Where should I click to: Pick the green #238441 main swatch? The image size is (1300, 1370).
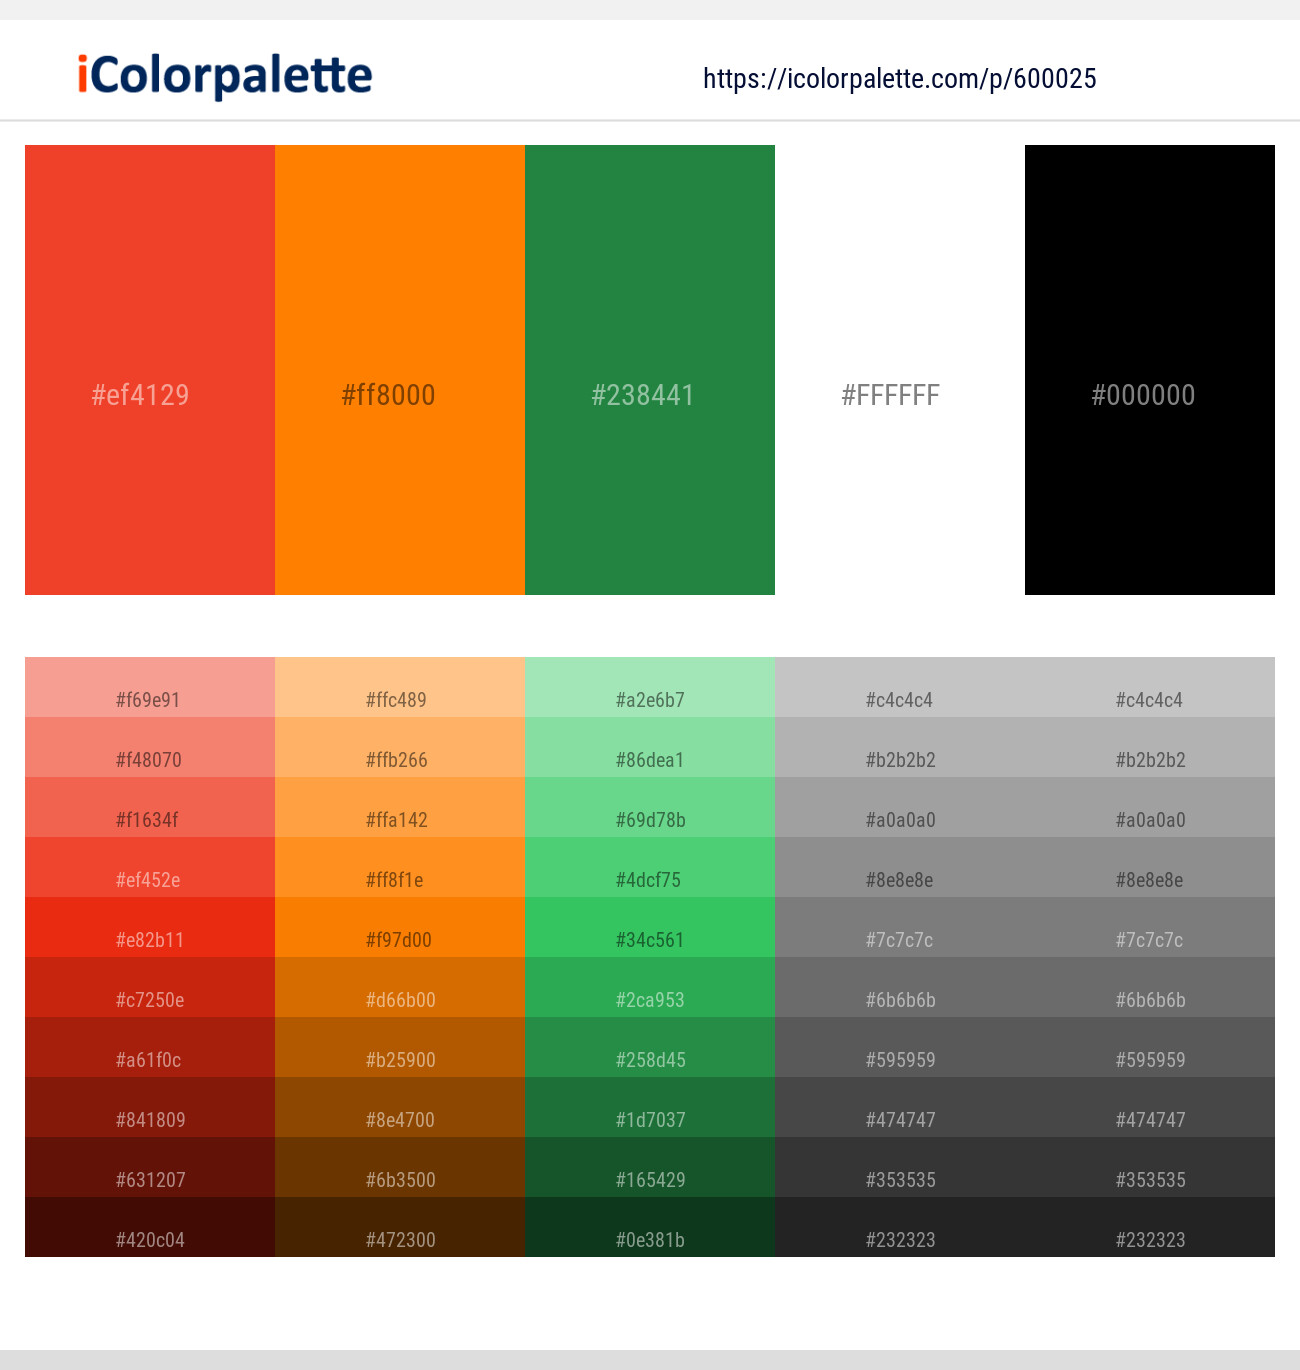click(650, 370)
